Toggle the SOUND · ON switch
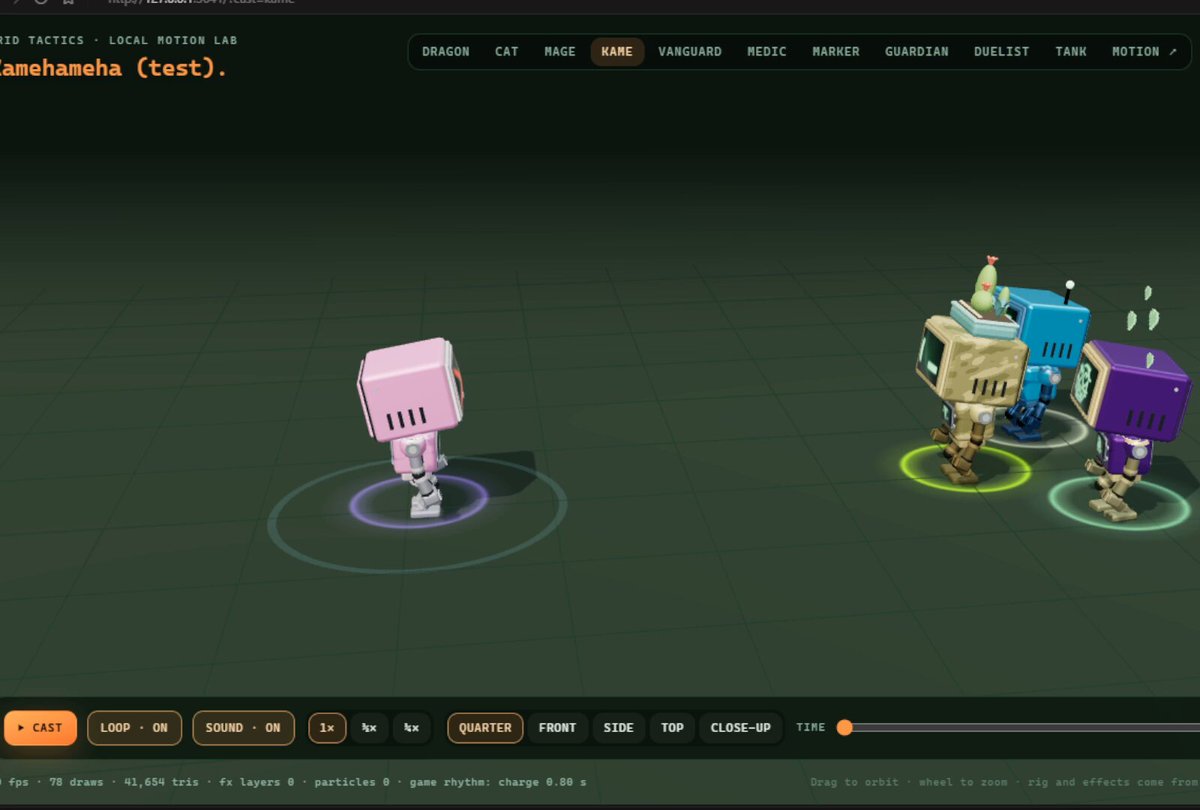The height and width of the screenshot is (810, 1200). pyautogui.click(x=243, y=728)
